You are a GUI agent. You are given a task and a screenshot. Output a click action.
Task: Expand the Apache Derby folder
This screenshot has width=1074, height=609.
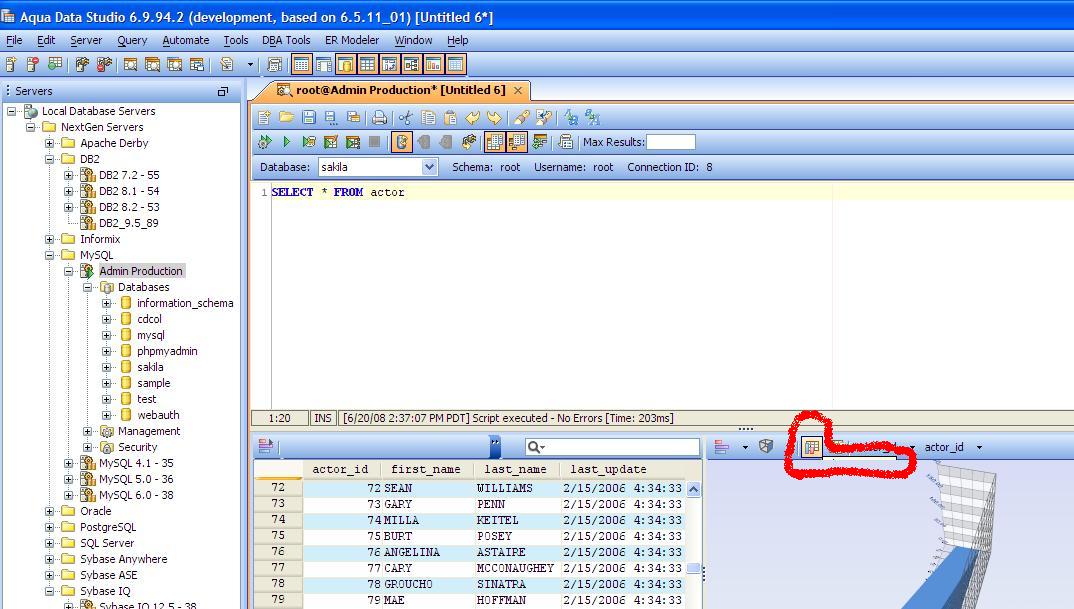tap(49, 143)
